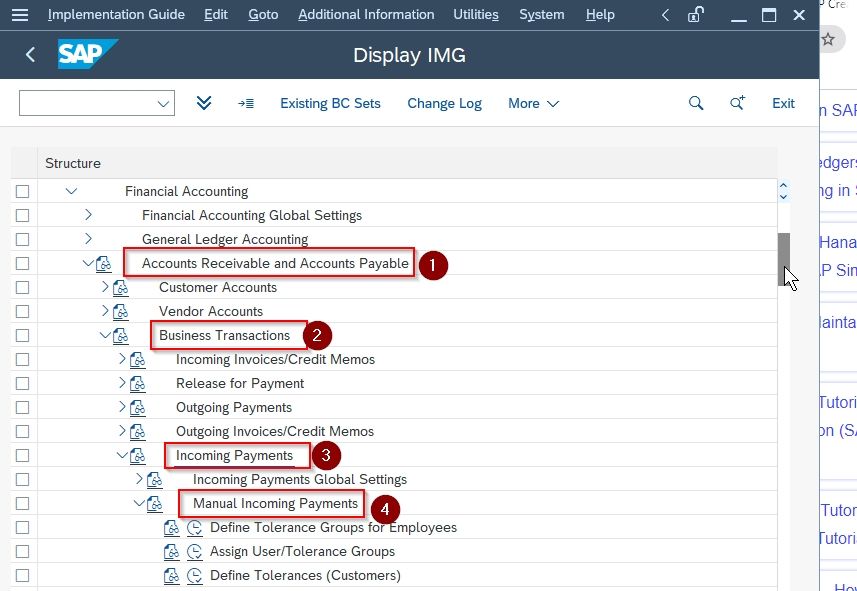Go back using the header back arrow
The image size is (857, 591).
[31, 55]
